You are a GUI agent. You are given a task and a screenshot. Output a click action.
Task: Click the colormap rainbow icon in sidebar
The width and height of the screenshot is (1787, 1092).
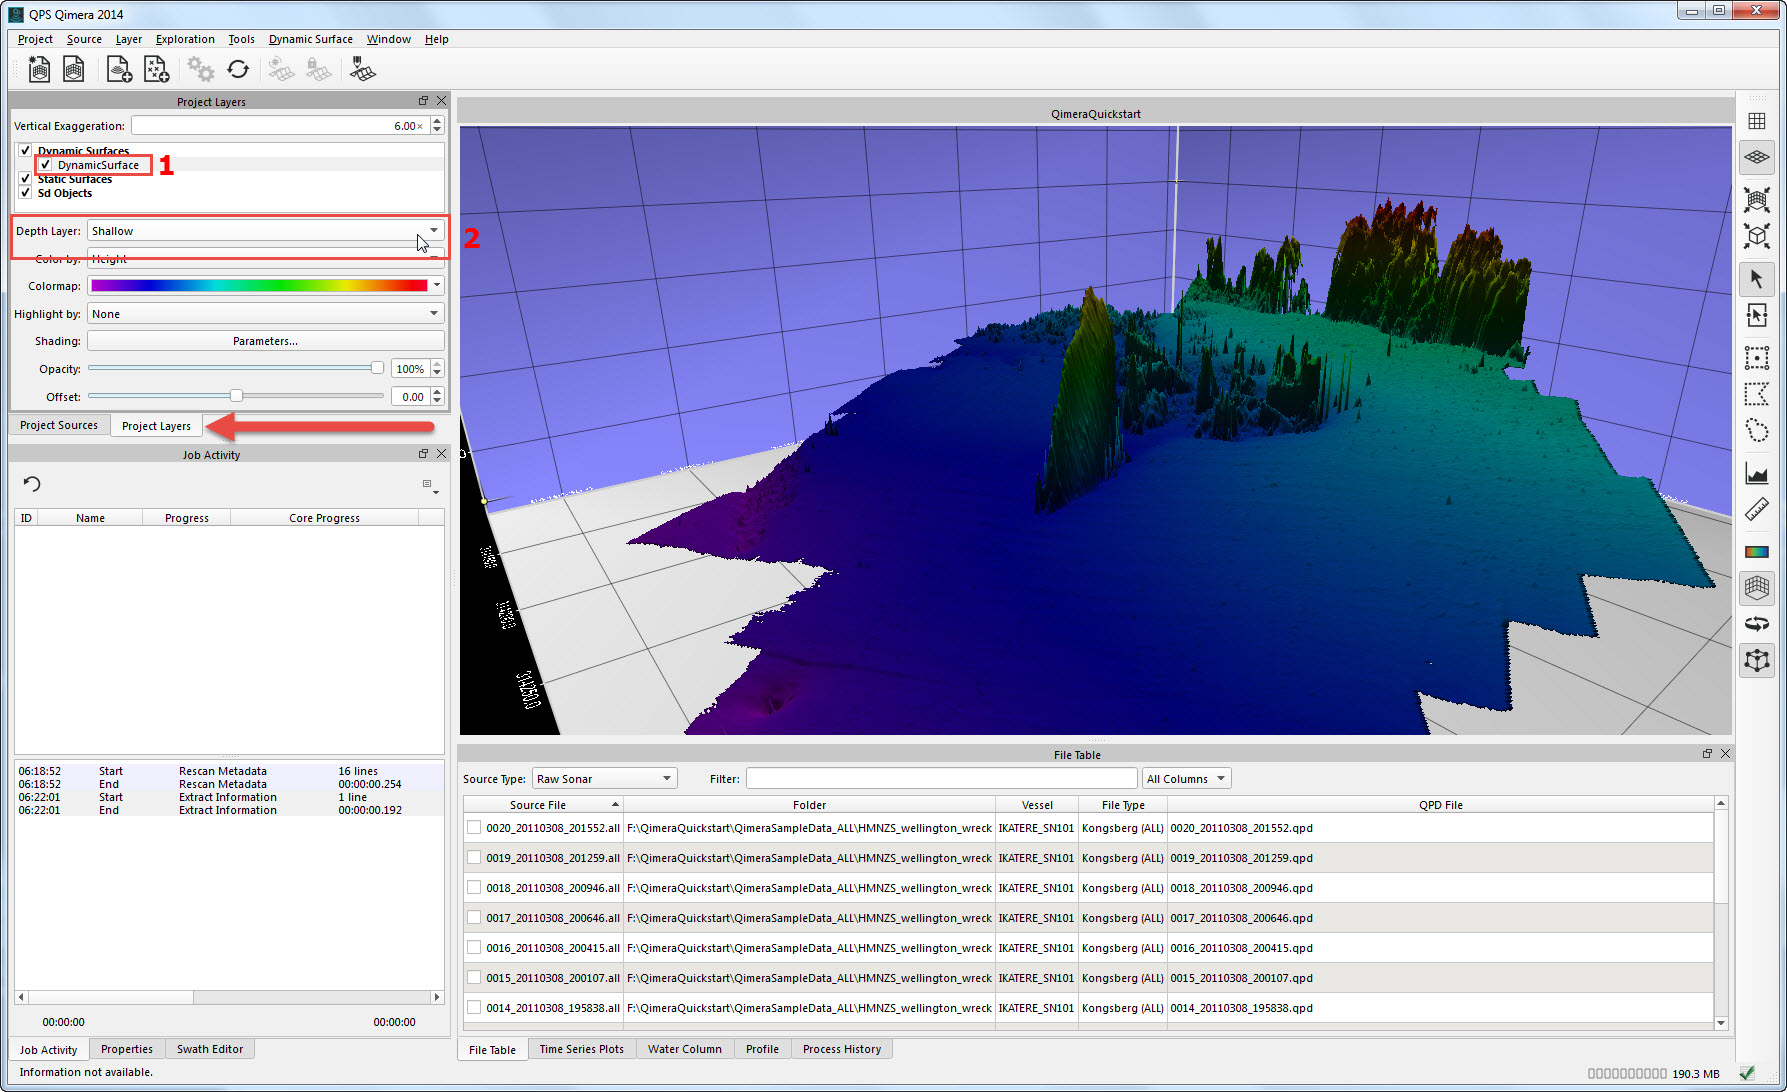pyautogui.click(x=1756, y=551)
